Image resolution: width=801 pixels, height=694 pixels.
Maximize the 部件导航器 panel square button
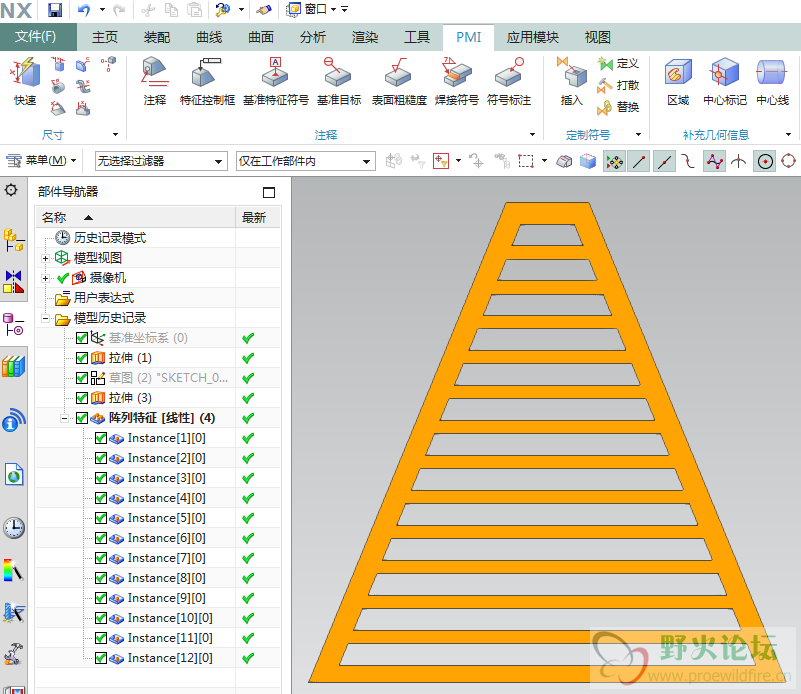point(269,193)
